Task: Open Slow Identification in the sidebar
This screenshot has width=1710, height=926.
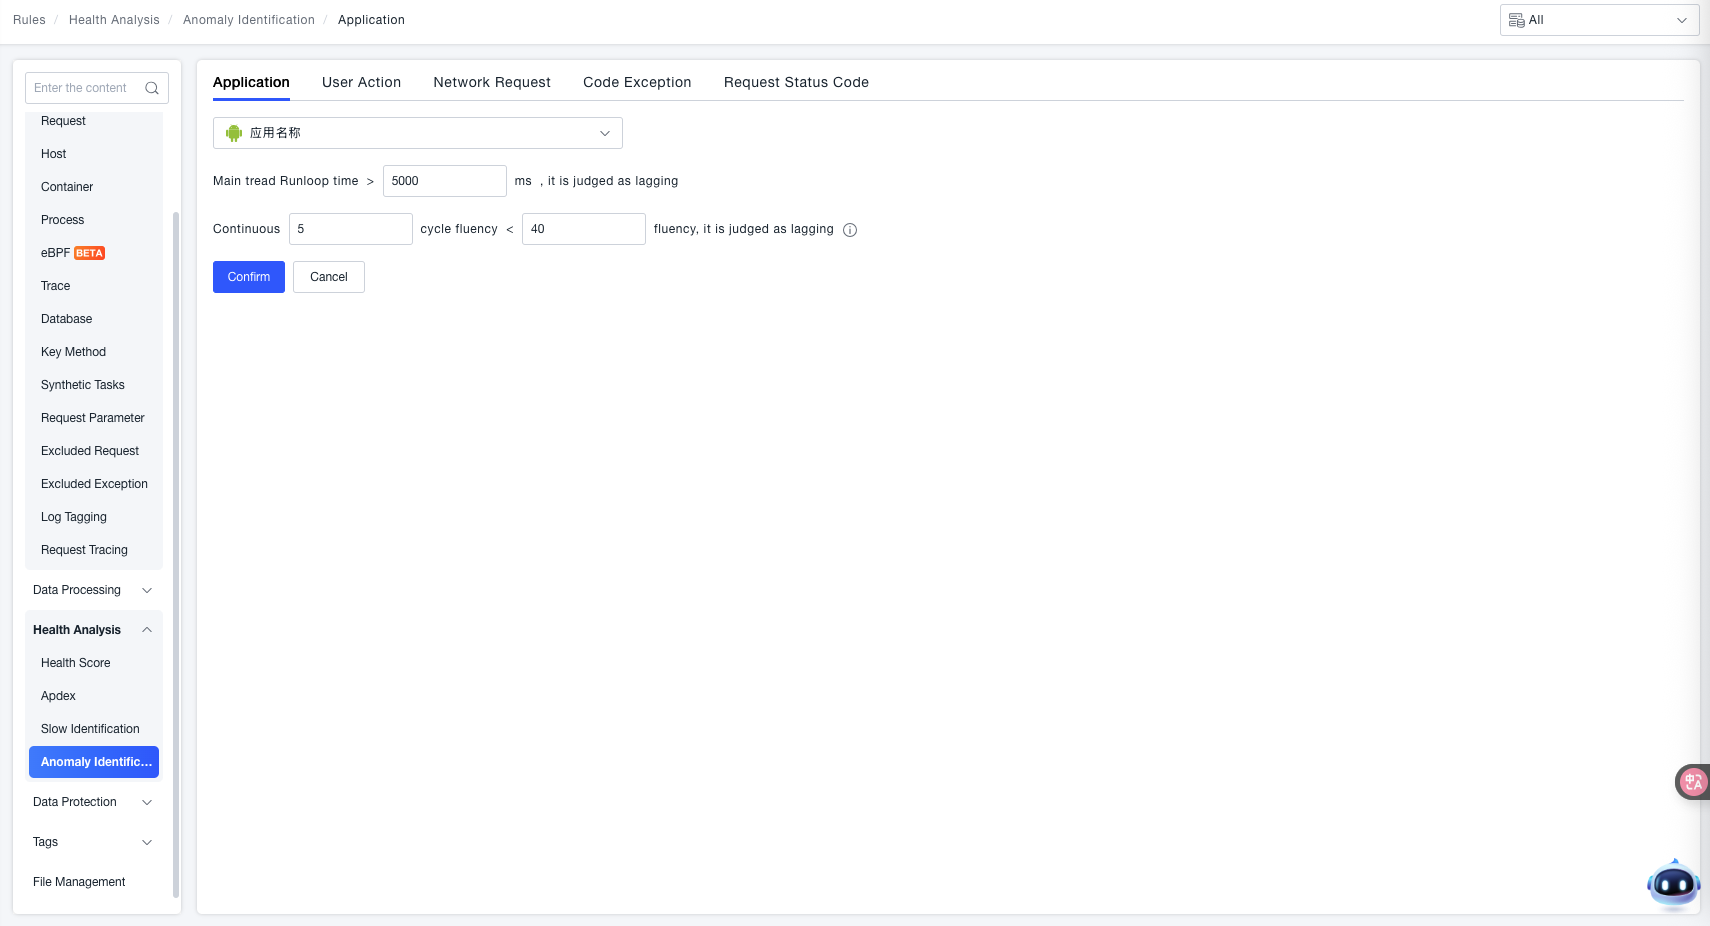Action: (90, 729)
